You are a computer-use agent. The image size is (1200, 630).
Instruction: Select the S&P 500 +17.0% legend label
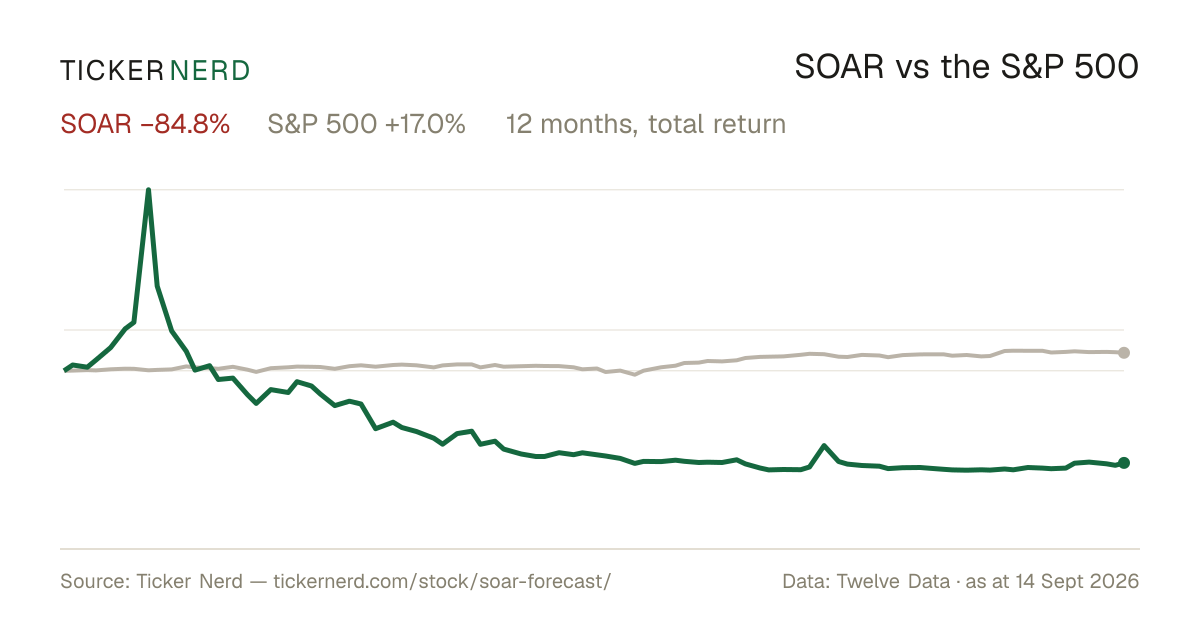tap(367, 124)
